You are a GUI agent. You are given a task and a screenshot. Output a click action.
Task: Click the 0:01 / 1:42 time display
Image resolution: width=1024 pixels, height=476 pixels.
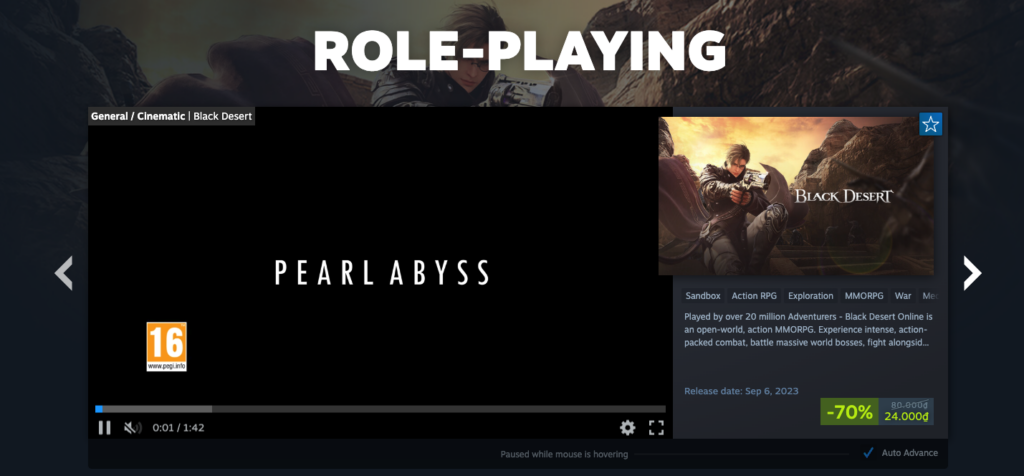pos(178,428)
